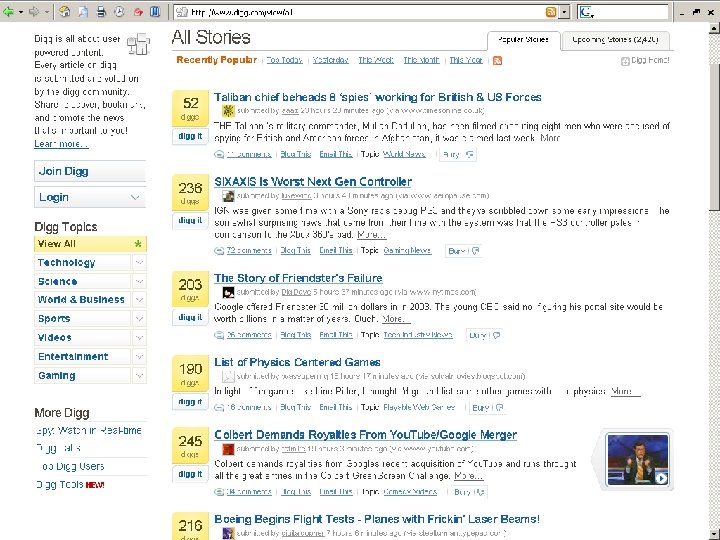The height and width of the screenshot is (540, 720).
Task: Filter stories by Top Today
Action: pyautogui.click(x=285, y=60)
